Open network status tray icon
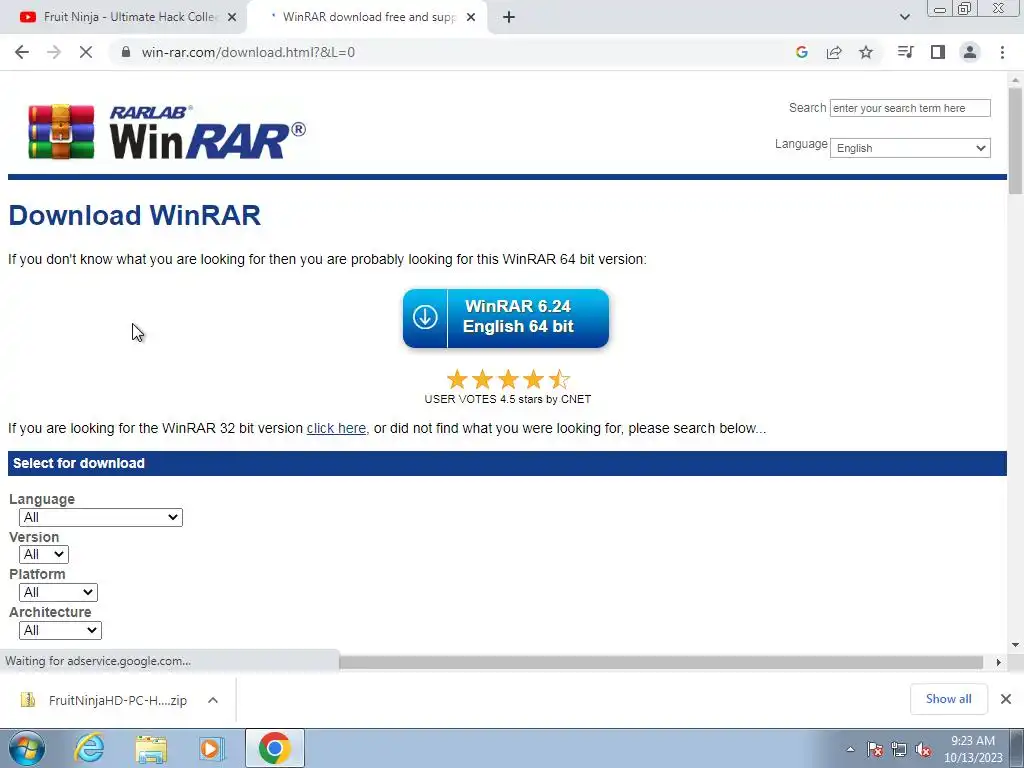 point(899,750)
